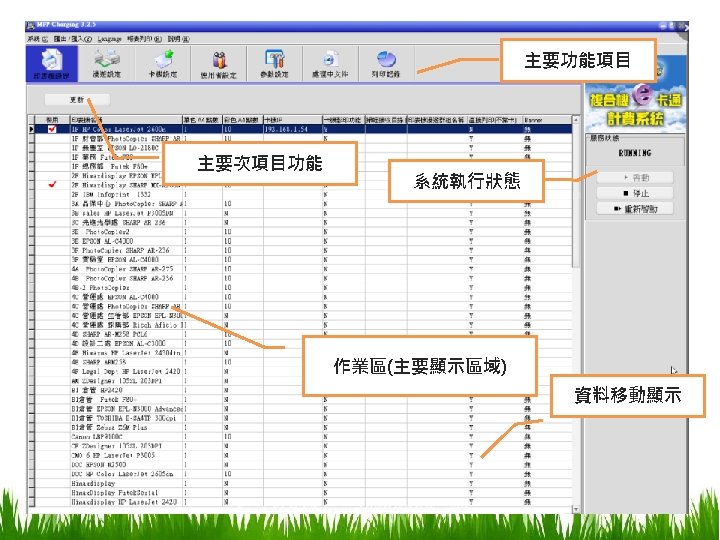Open the 系統 menu
This screenshot has height=540, width=720.
37,39
